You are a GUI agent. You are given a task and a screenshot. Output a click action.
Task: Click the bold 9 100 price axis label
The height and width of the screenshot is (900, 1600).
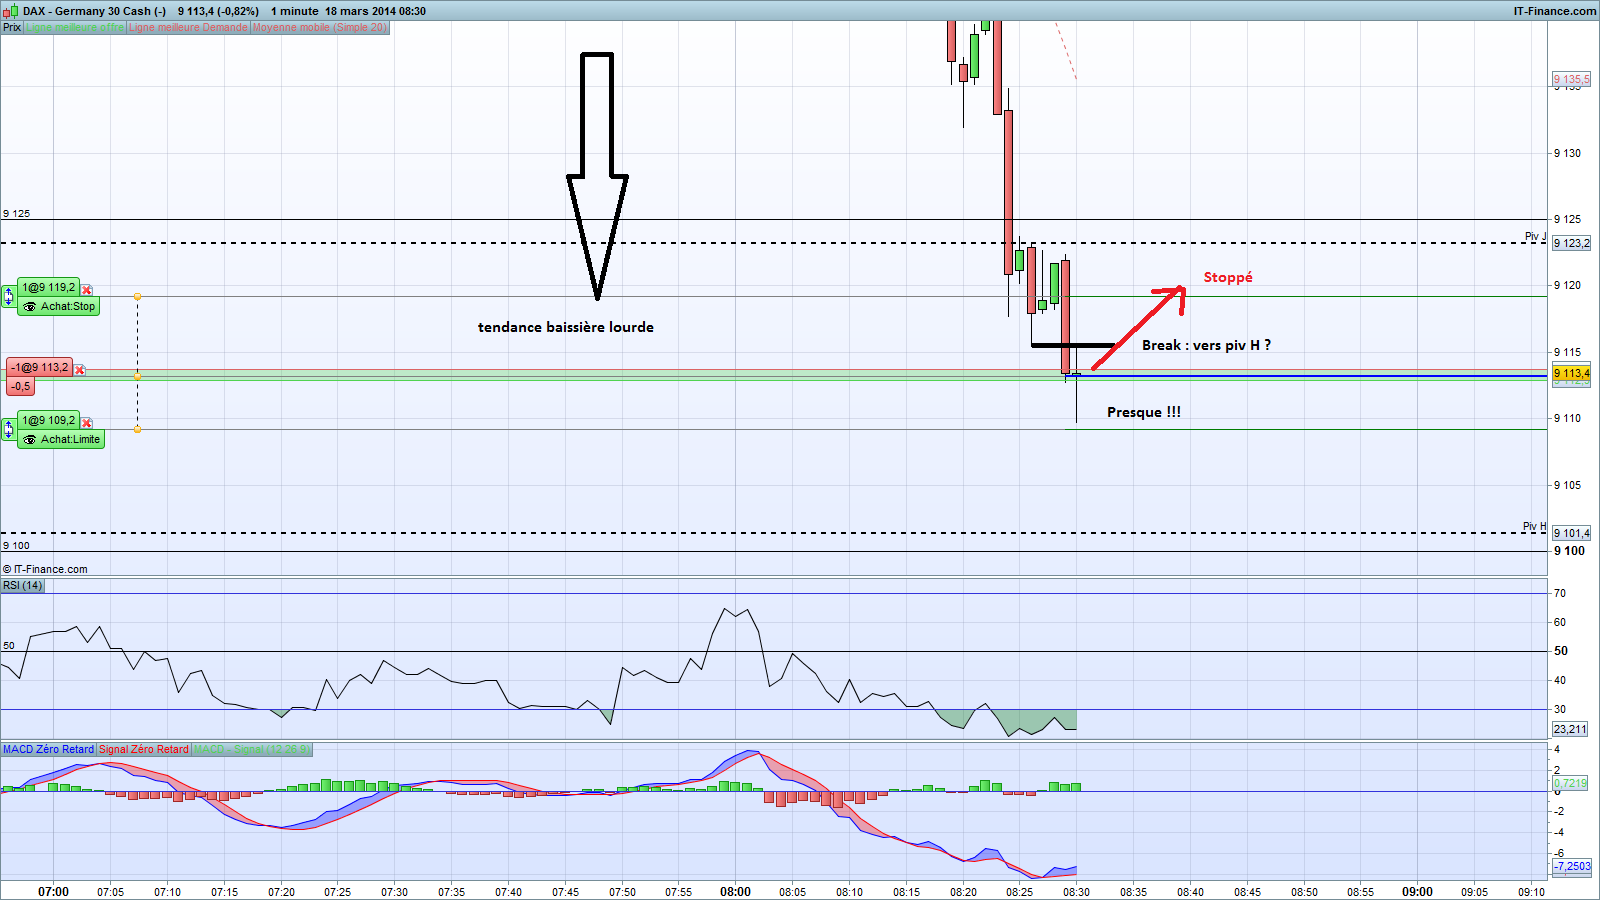click(x=1569, y=551)
